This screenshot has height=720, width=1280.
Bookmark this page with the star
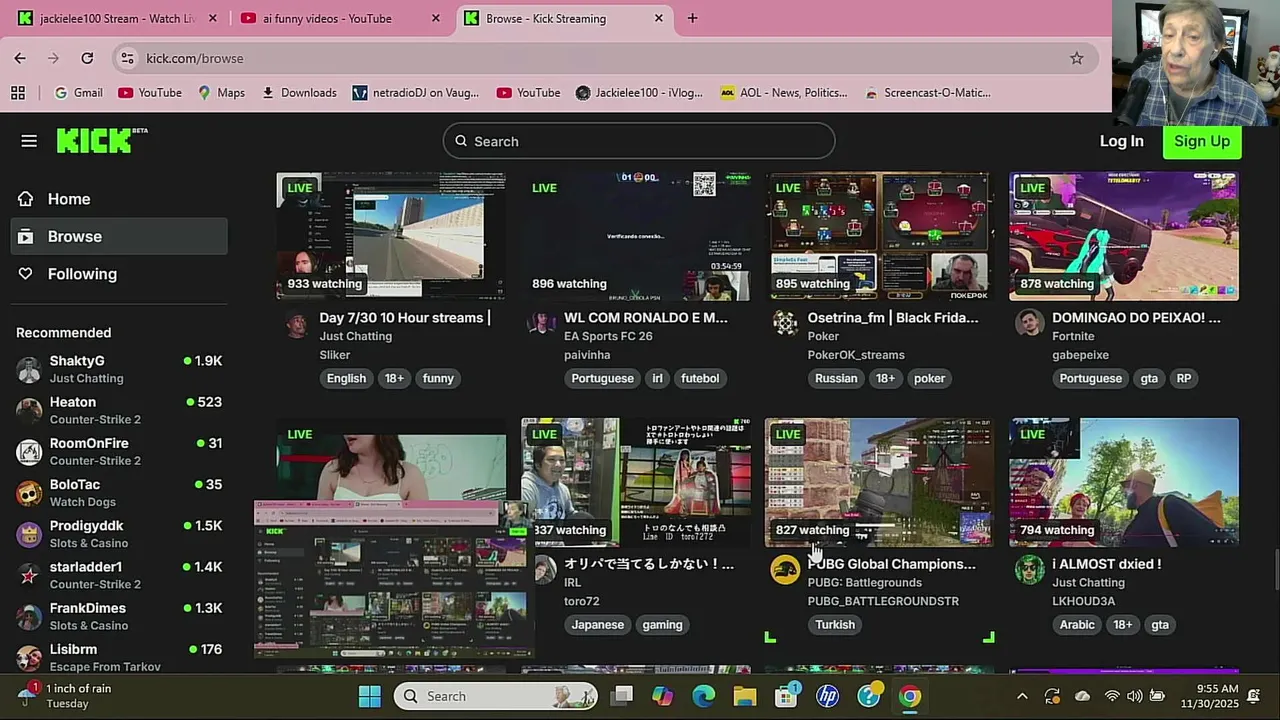[x=1076, y=58]
